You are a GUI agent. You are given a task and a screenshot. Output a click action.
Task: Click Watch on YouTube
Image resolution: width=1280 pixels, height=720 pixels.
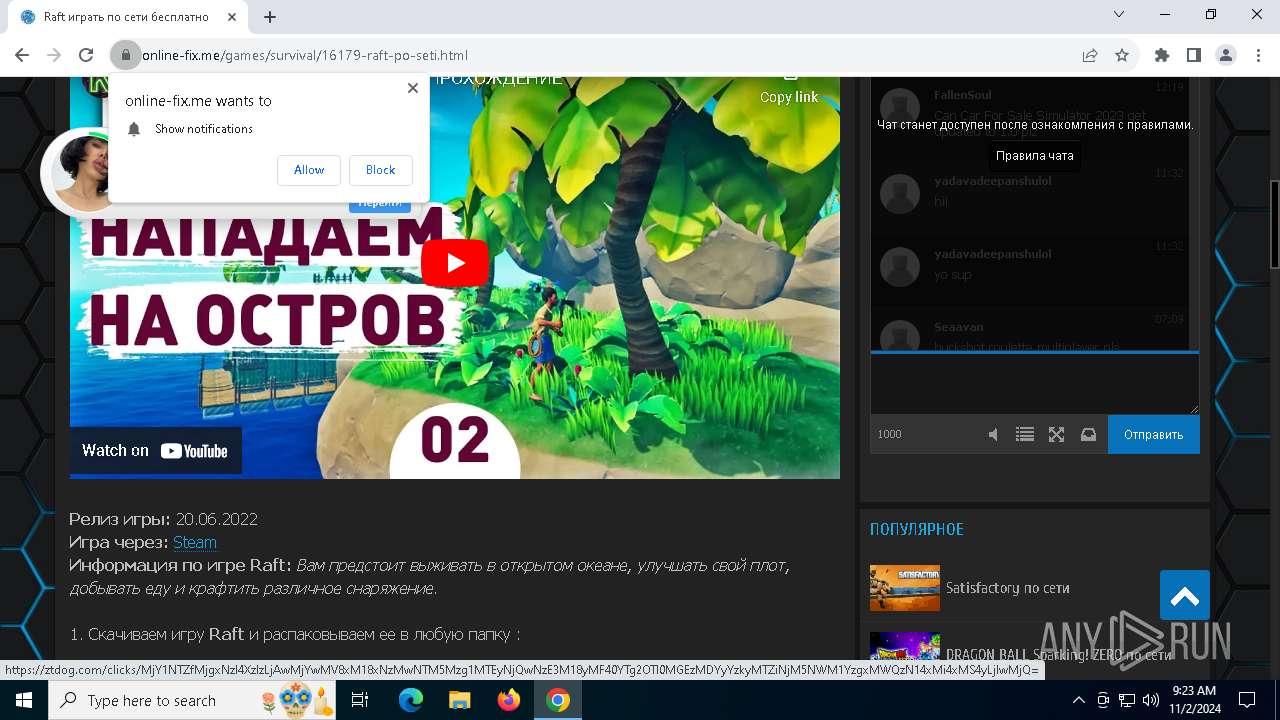coord(155,451)
